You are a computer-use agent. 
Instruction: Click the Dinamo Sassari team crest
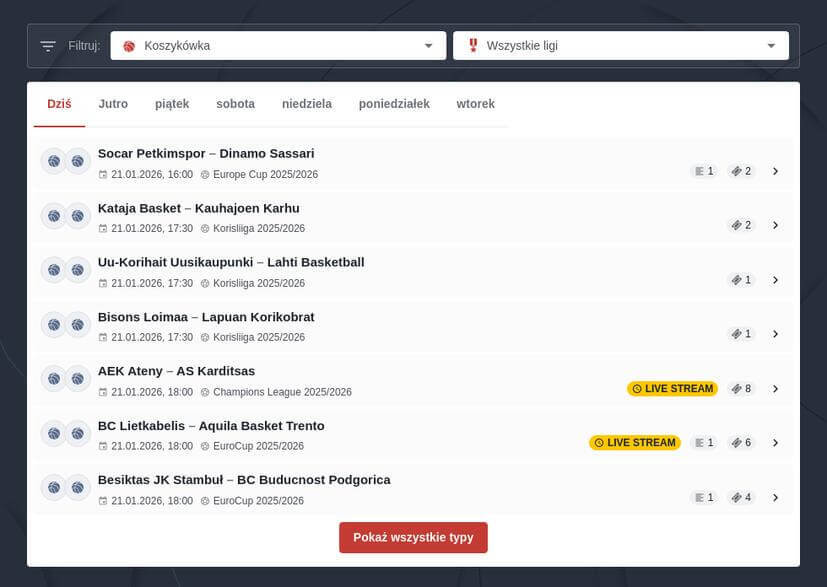(x=78, y=160)
